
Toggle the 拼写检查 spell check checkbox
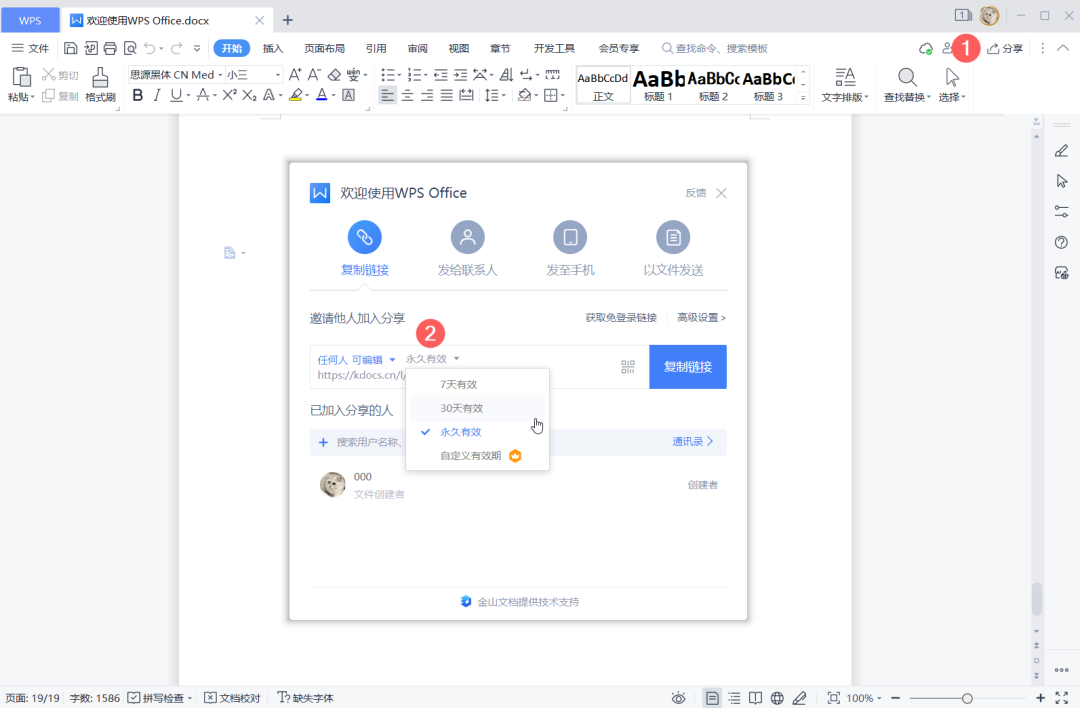pos(134,698)
